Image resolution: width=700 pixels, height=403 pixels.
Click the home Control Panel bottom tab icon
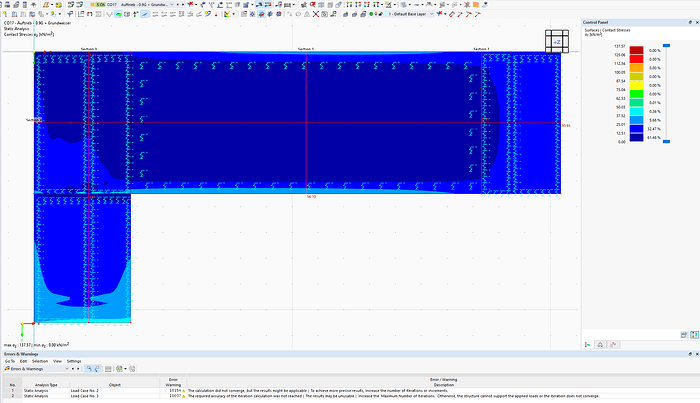pos(600,345)
